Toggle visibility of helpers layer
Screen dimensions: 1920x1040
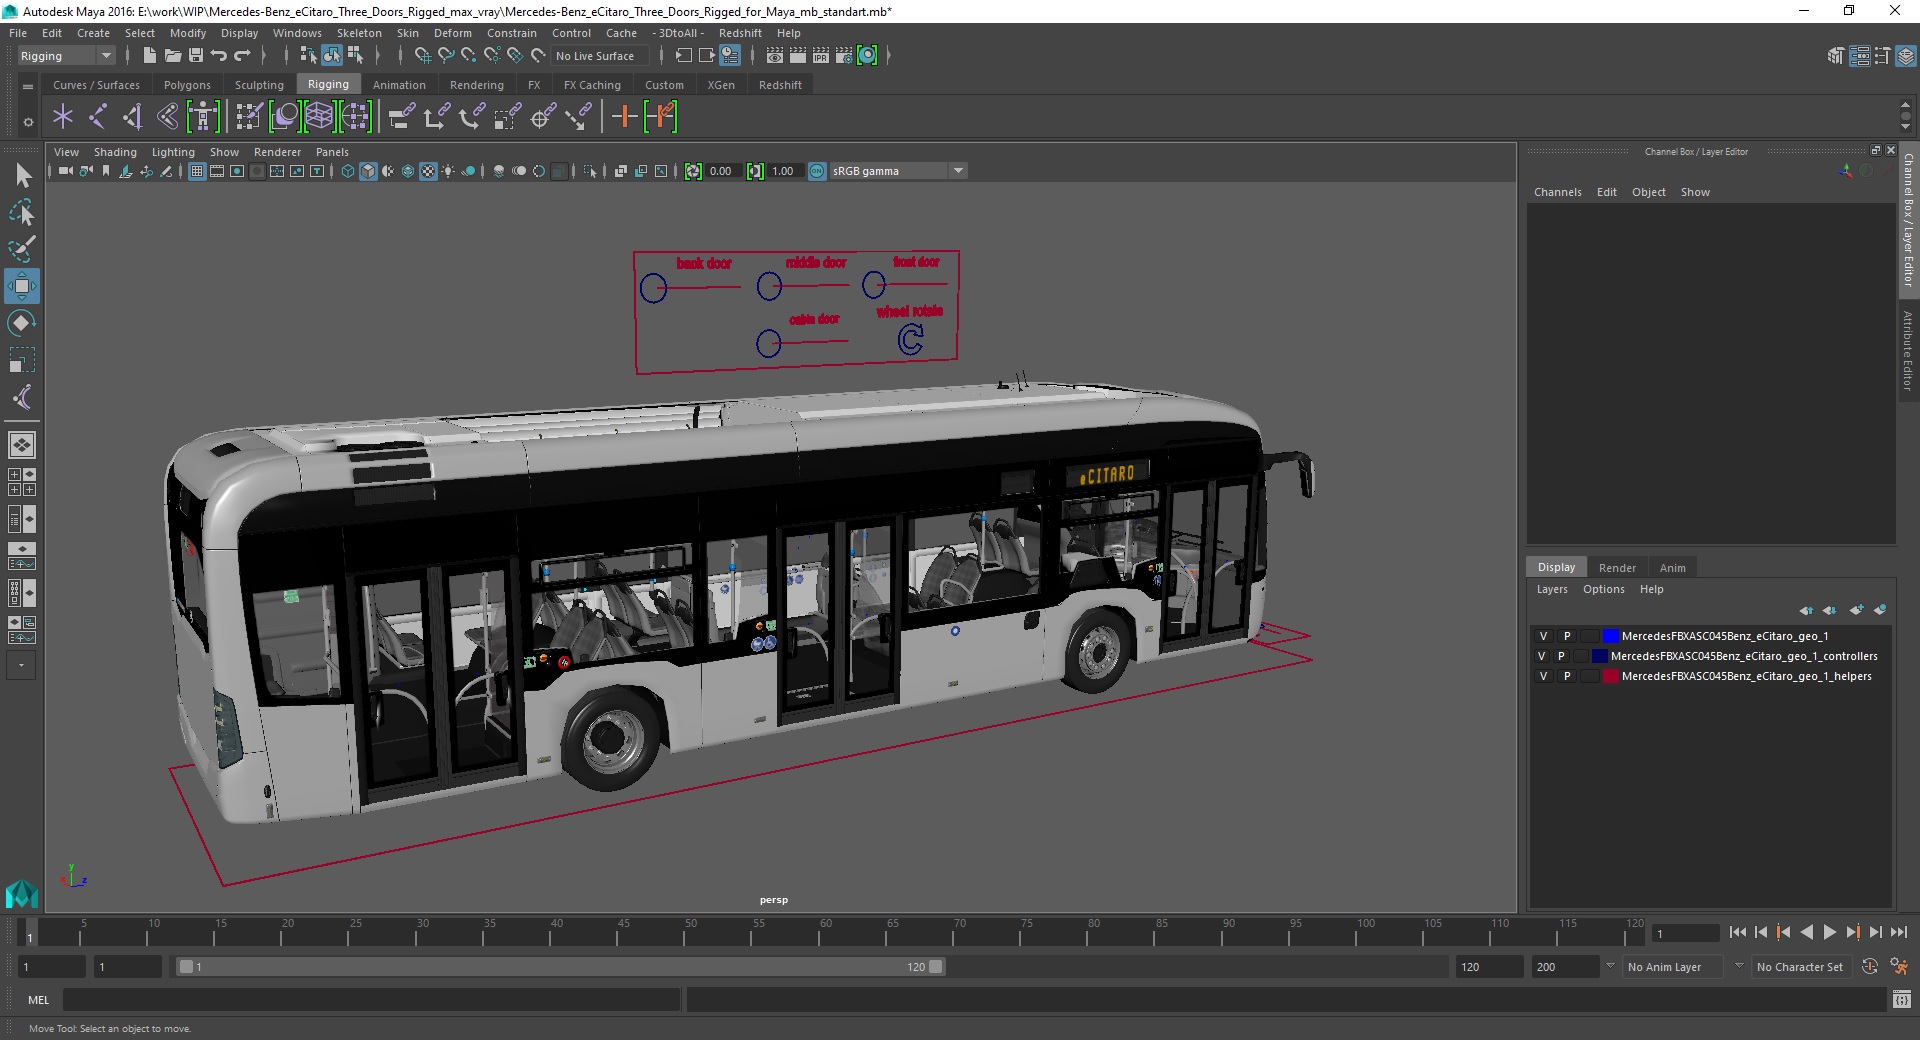point(1543,676)
